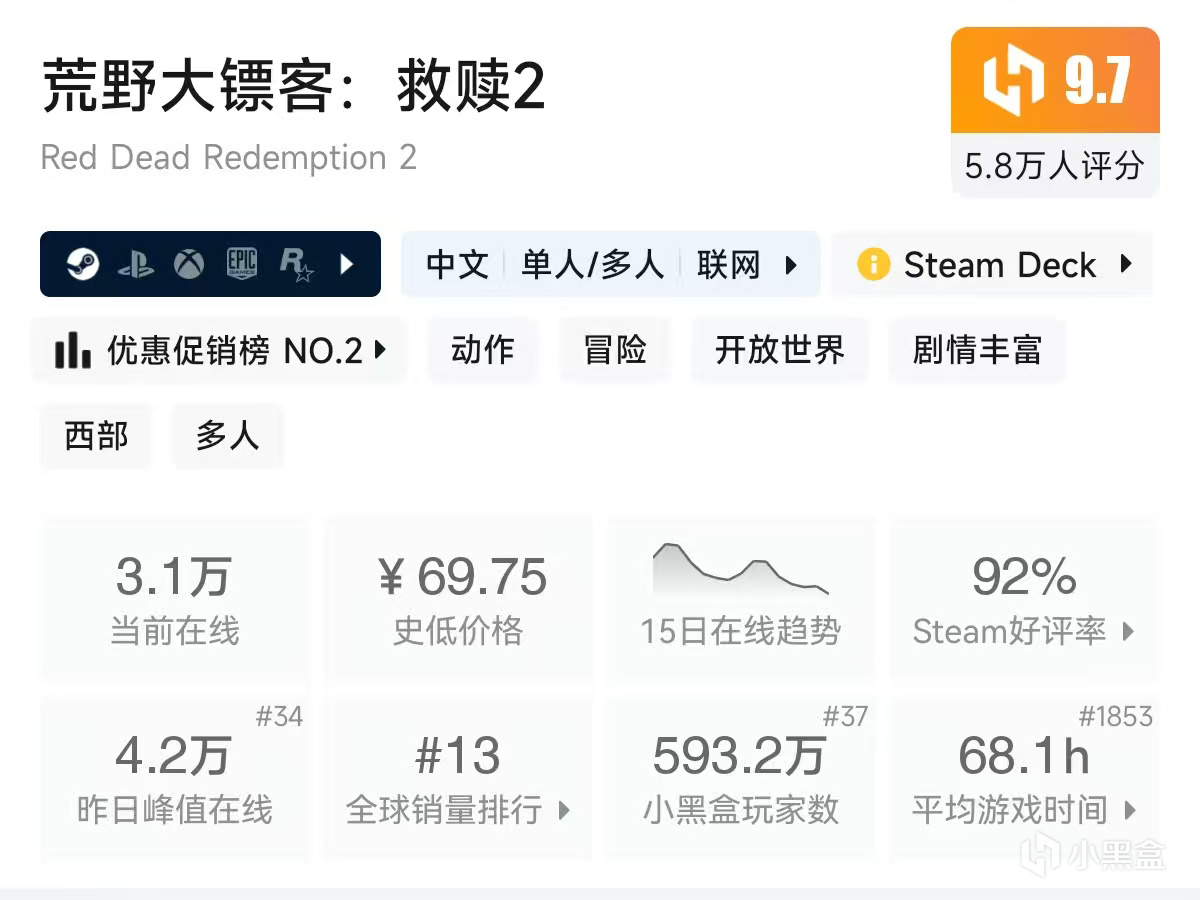
Task: Click the Steam Deck yellow info icon
Action: coord(873,265)
